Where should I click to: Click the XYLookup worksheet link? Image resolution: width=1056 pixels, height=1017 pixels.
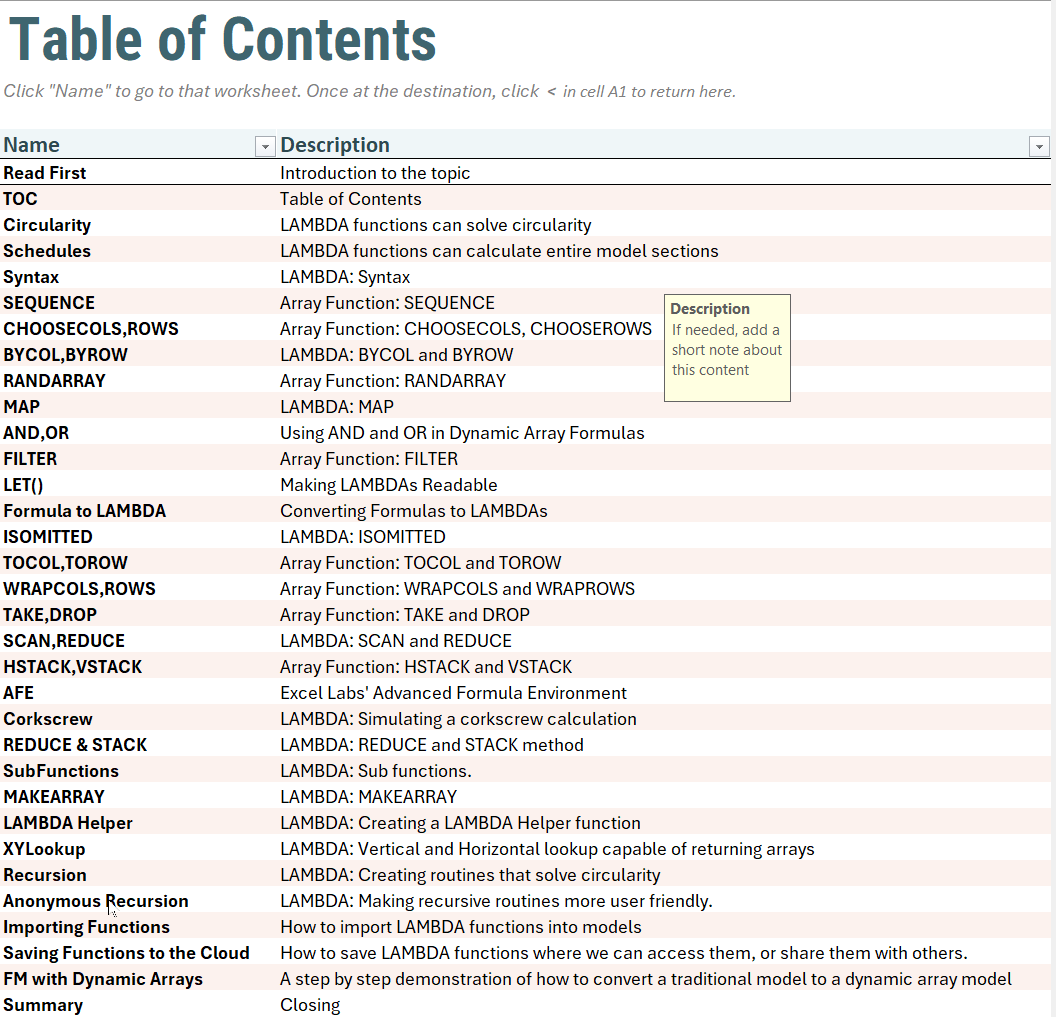tap(44, 849)
